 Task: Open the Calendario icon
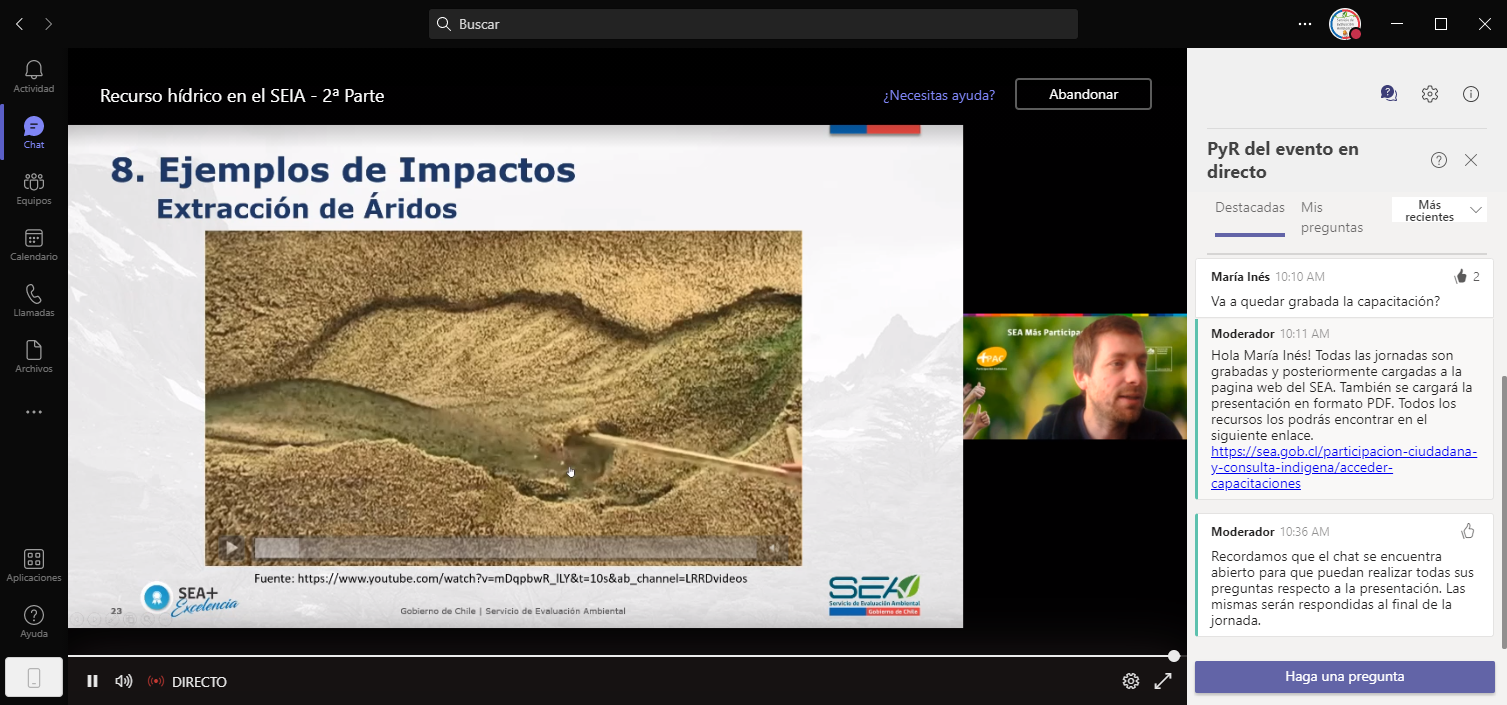tap(34, 244)
